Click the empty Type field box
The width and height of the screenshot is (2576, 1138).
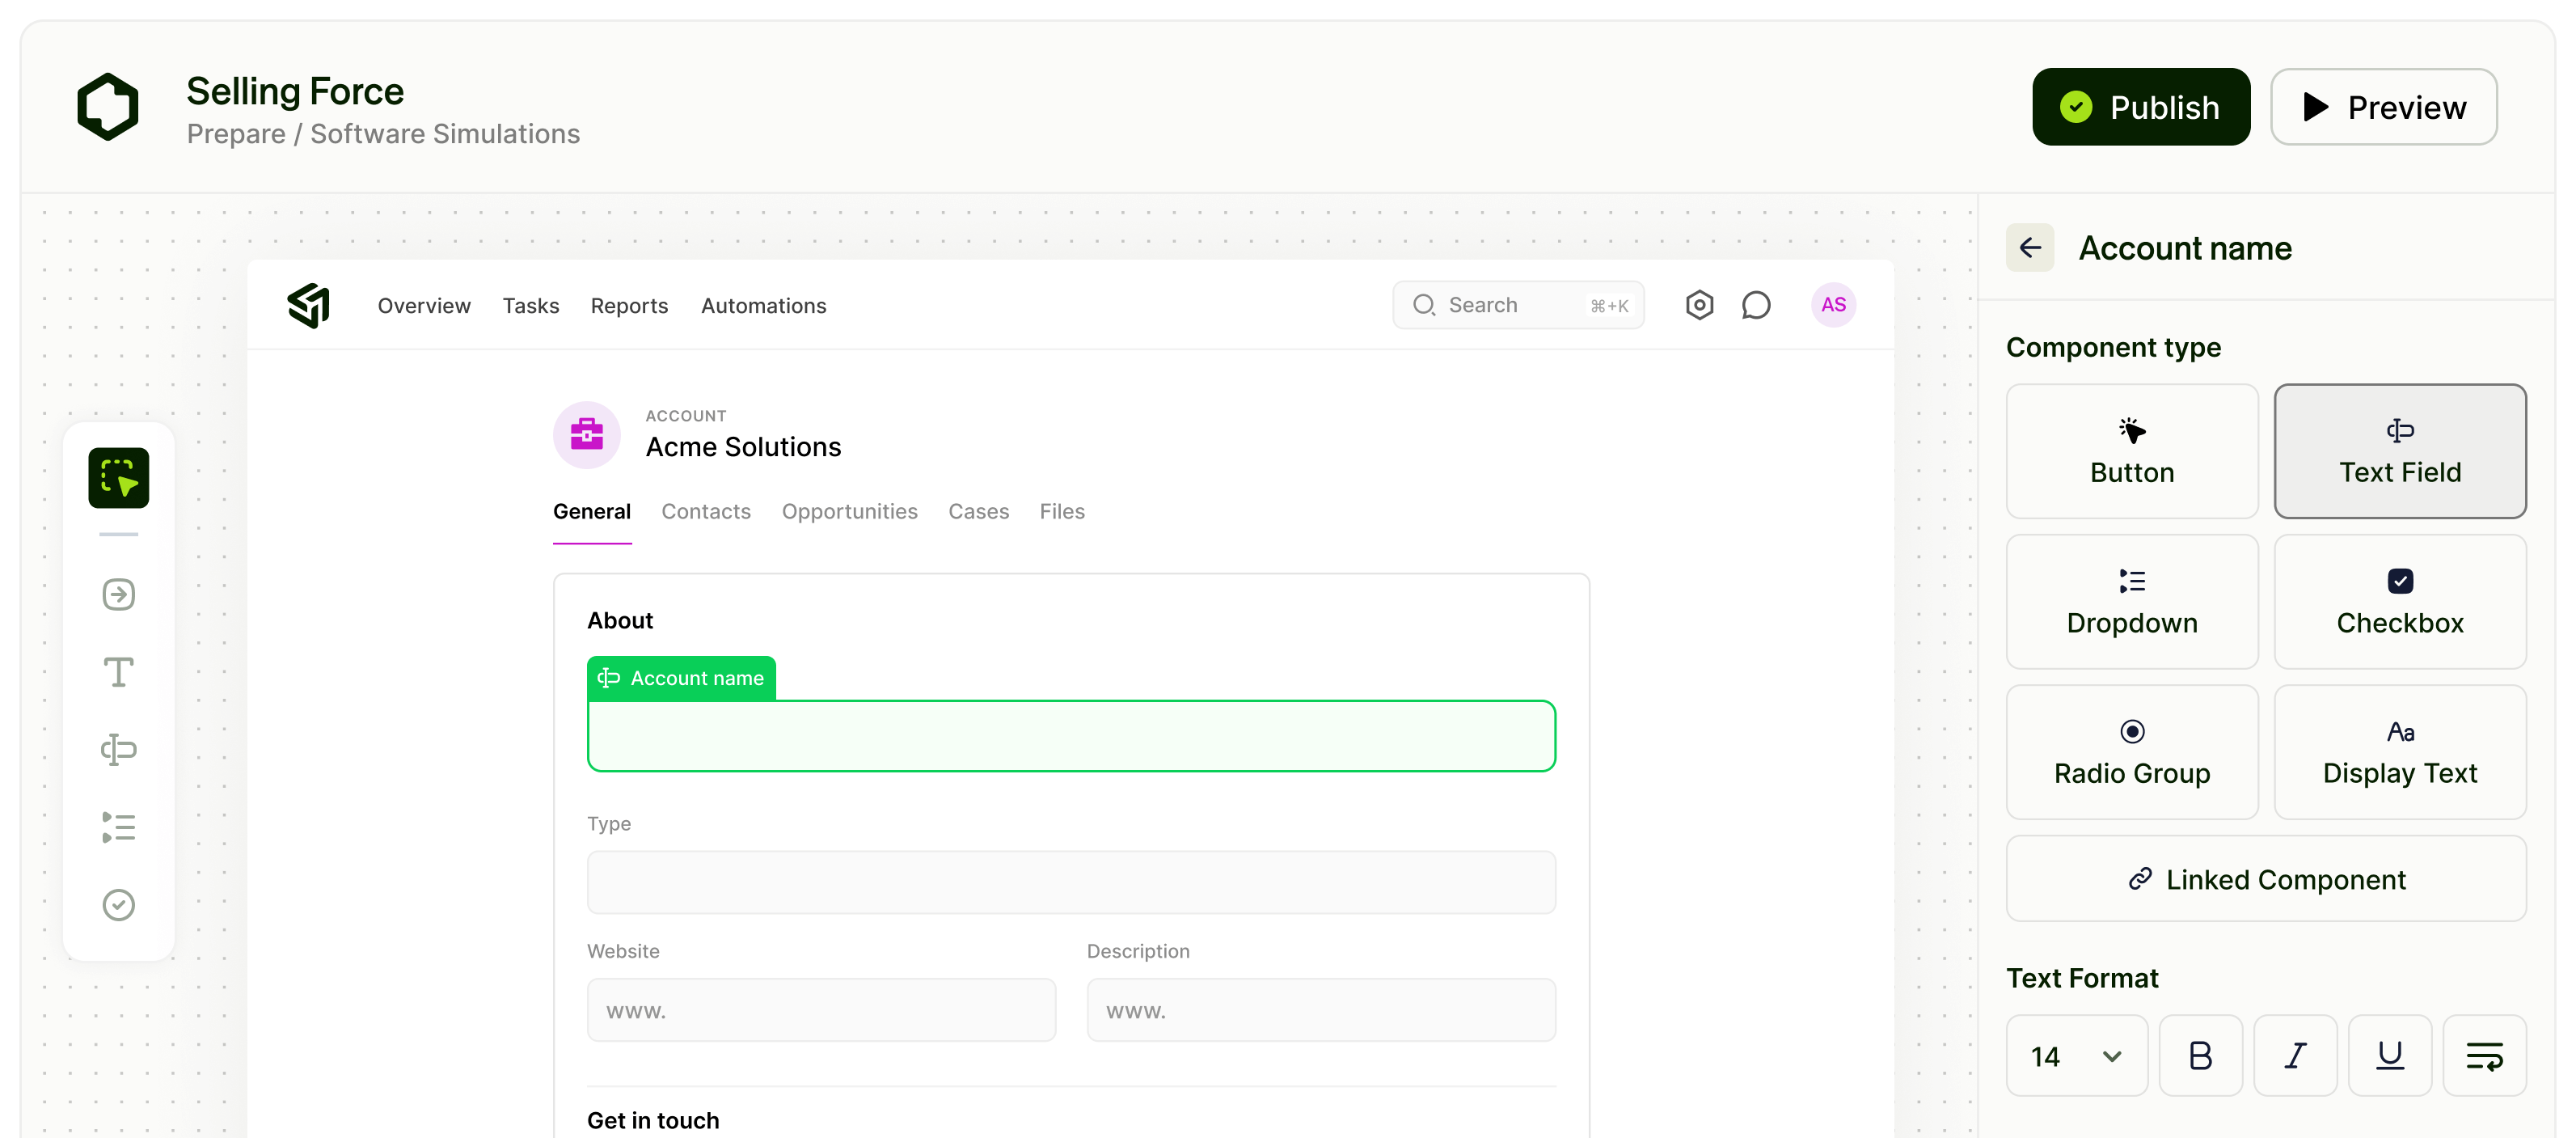coord(1070,882)
